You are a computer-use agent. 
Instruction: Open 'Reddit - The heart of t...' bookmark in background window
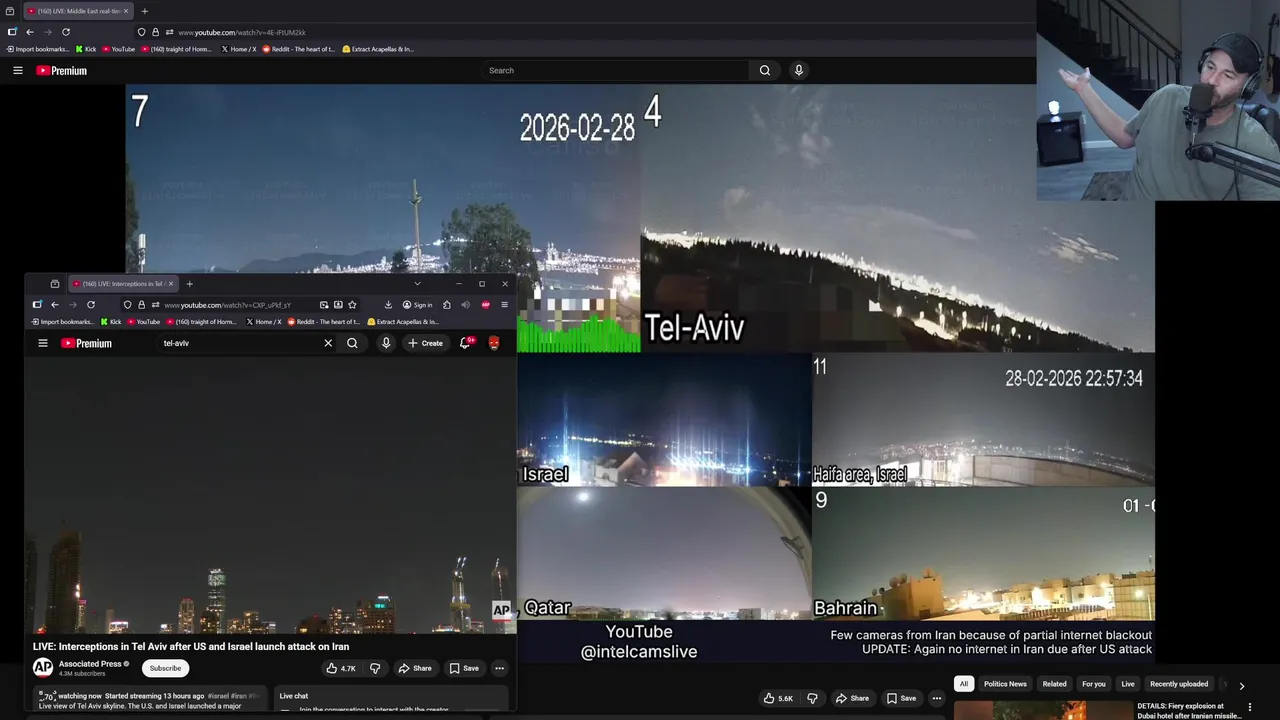click(297, 49)
